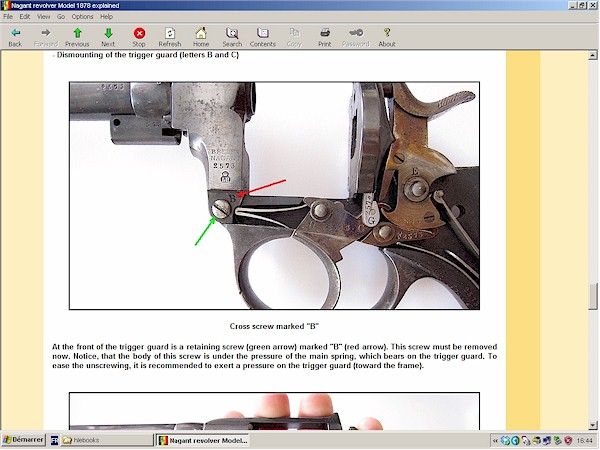This screenshot has height=450, width=600.
Task: Click the taskbar clock showing 16:44
Action: coord(584,441)
